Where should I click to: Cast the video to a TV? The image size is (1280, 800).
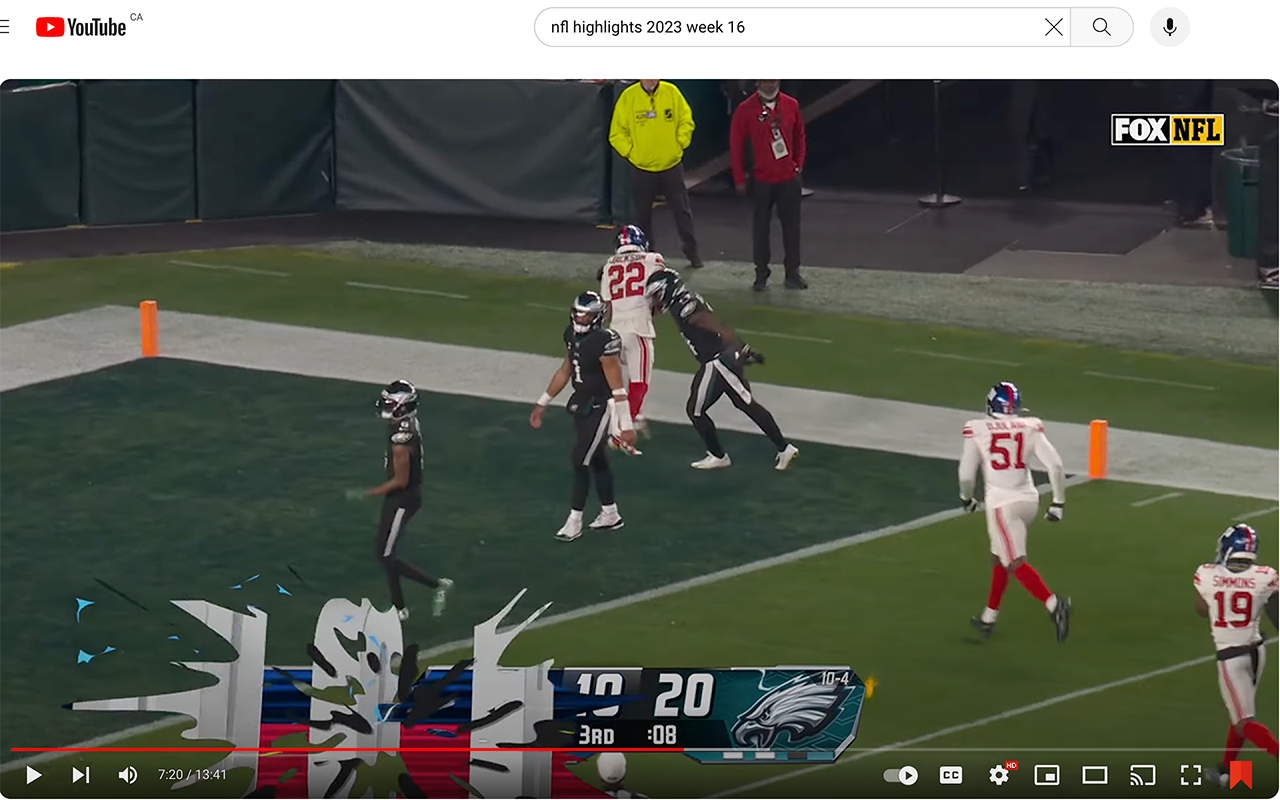1142,775
